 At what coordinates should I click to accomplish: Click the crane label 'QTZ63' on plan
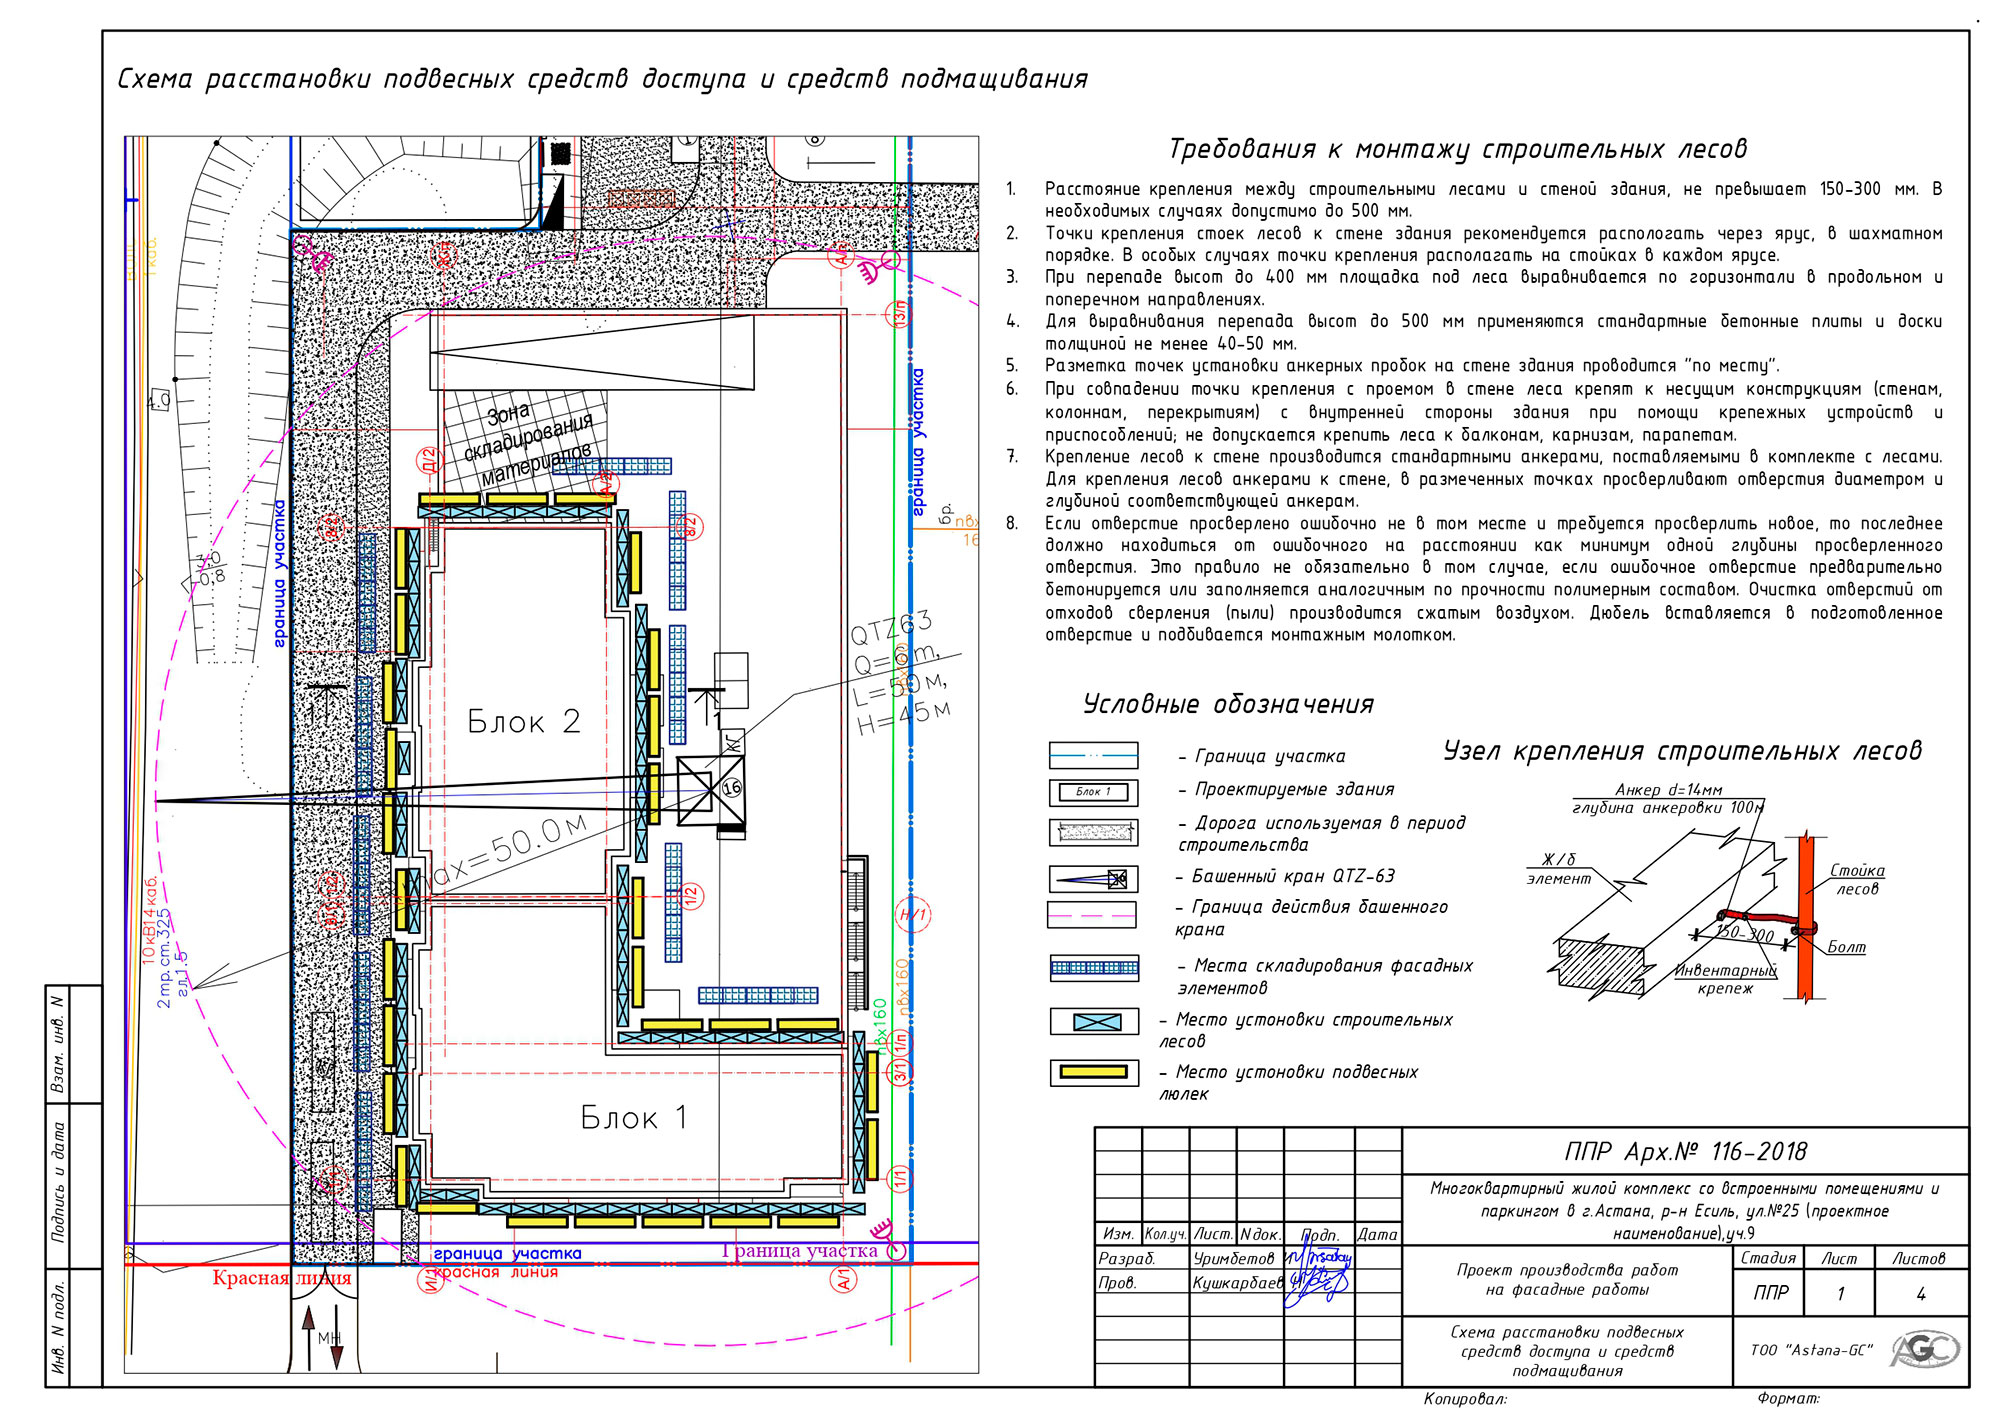tap(891, 629)
